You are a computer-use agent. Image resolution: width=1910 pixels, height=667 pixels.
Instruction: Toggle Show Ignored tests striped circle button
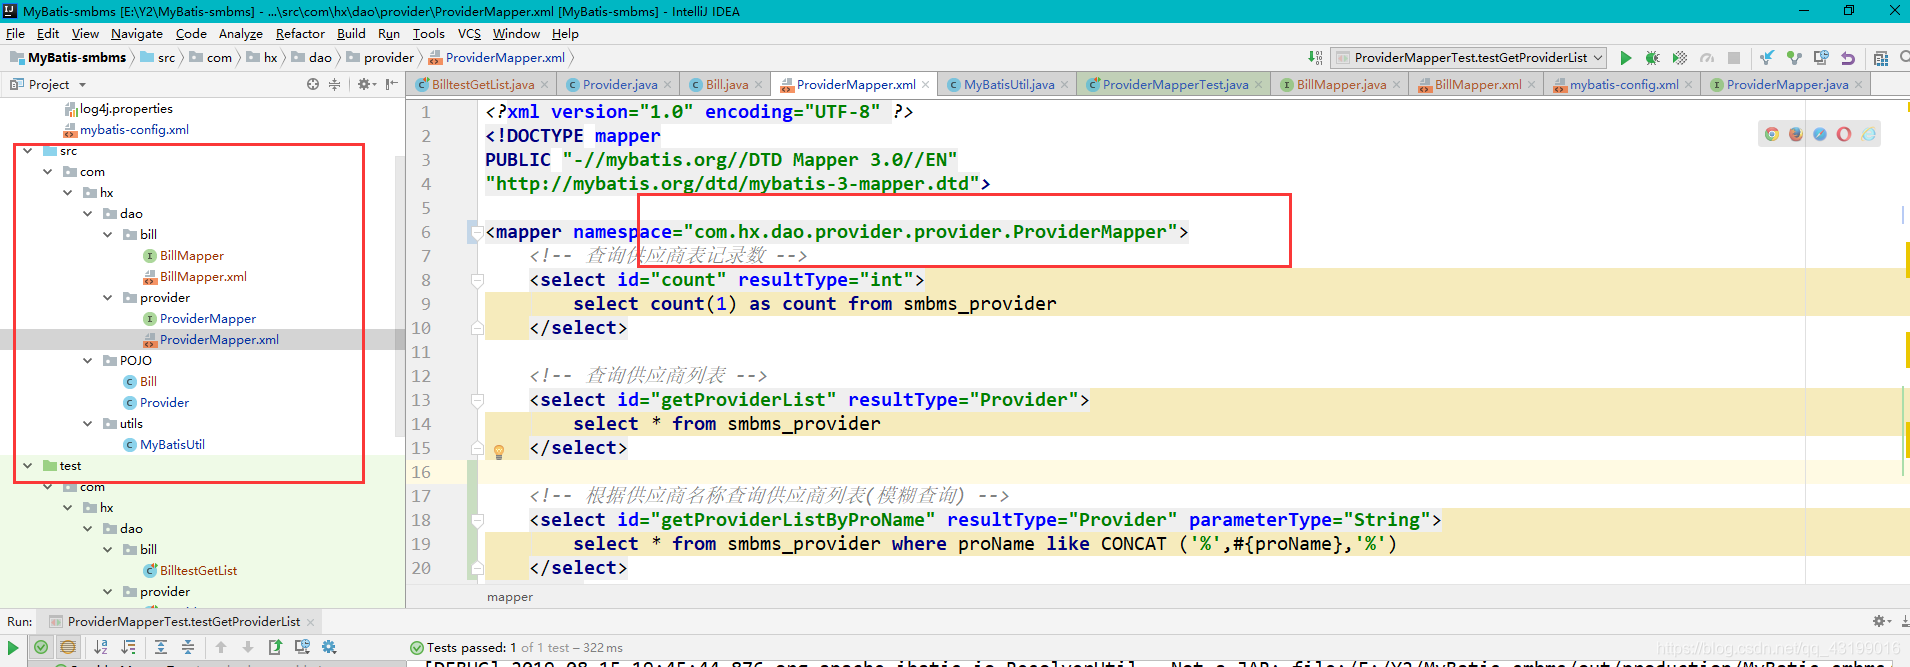(x=68, y=648)
